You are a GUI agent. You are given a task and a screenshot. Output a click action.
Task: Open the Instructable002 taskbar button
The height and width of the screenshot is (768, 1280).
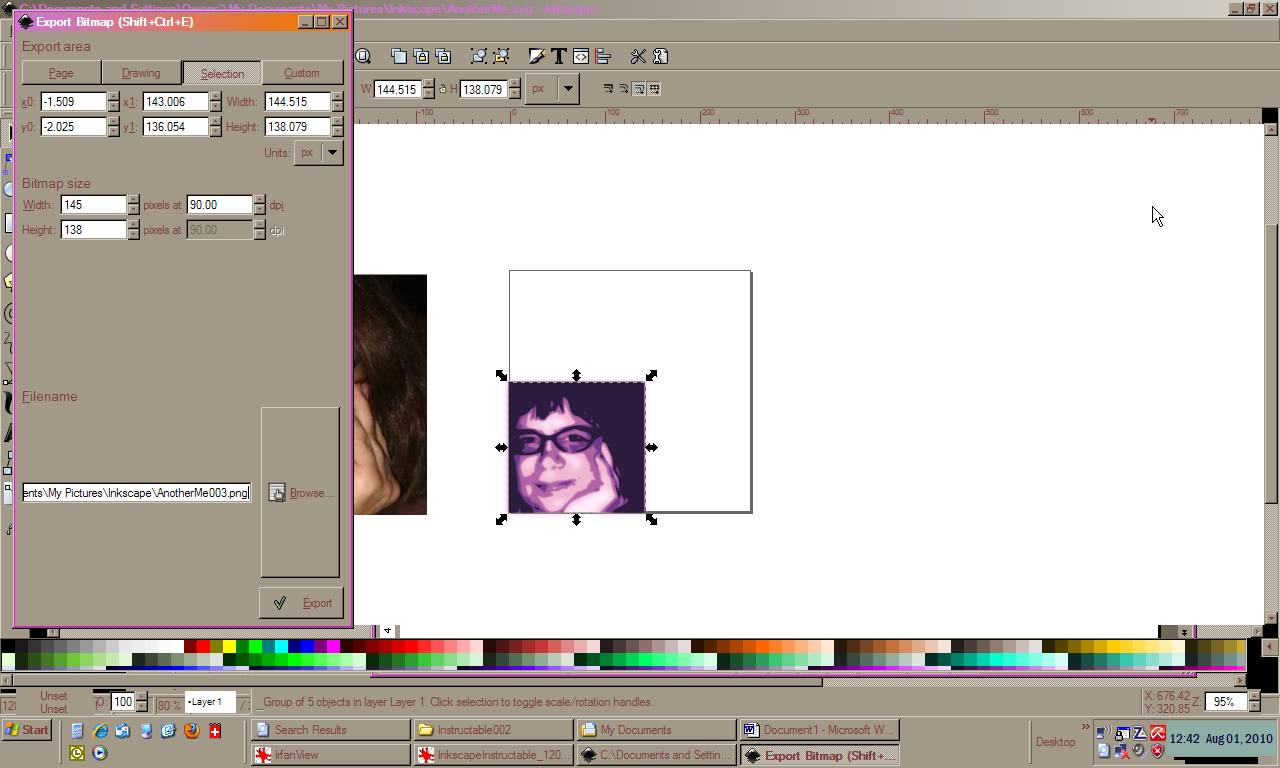pos(494,730)
